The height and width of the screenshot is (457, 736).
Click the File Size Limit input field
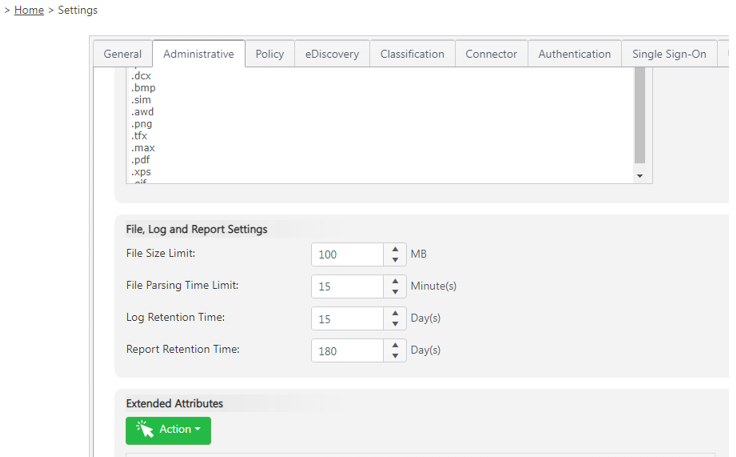[x=347, y=255]
